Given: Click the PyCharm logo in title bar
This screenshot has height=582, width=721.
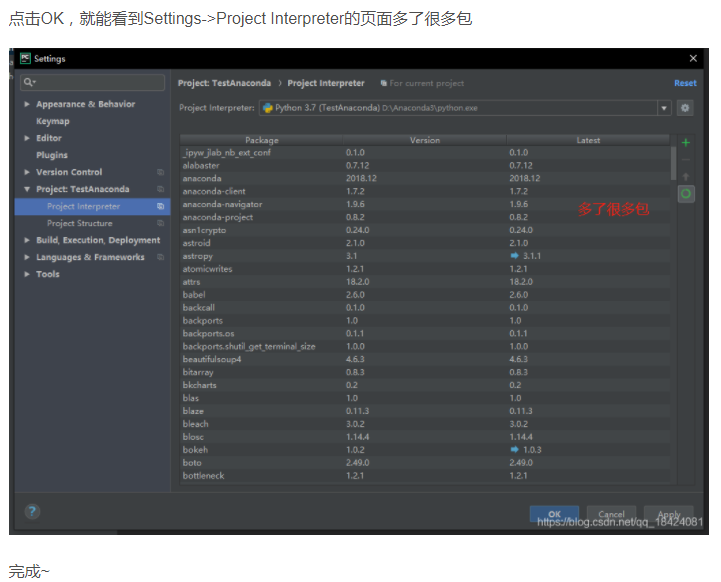Looking at the screenshot, I should pyautogui.click(x=25, y=58).
